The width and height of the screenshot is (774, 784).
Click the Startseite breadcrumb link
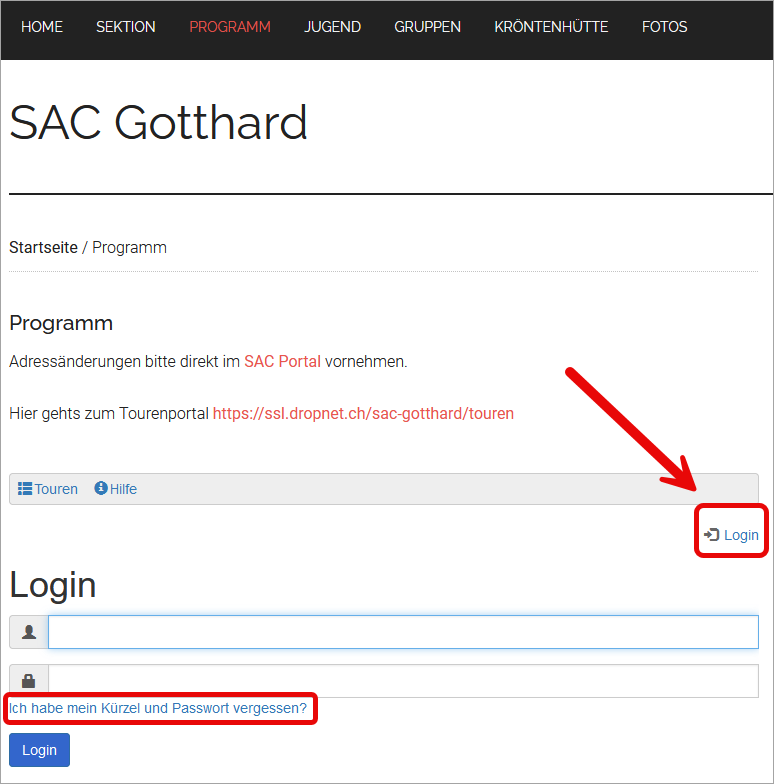pos(44,248)
